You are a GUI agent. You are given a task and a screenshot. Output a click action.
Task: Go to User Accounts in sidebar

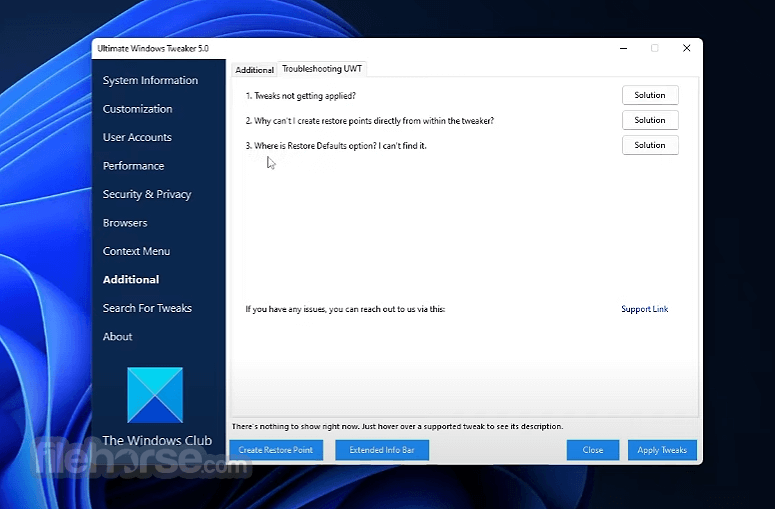pyautogui.click(x=137, y=137)
